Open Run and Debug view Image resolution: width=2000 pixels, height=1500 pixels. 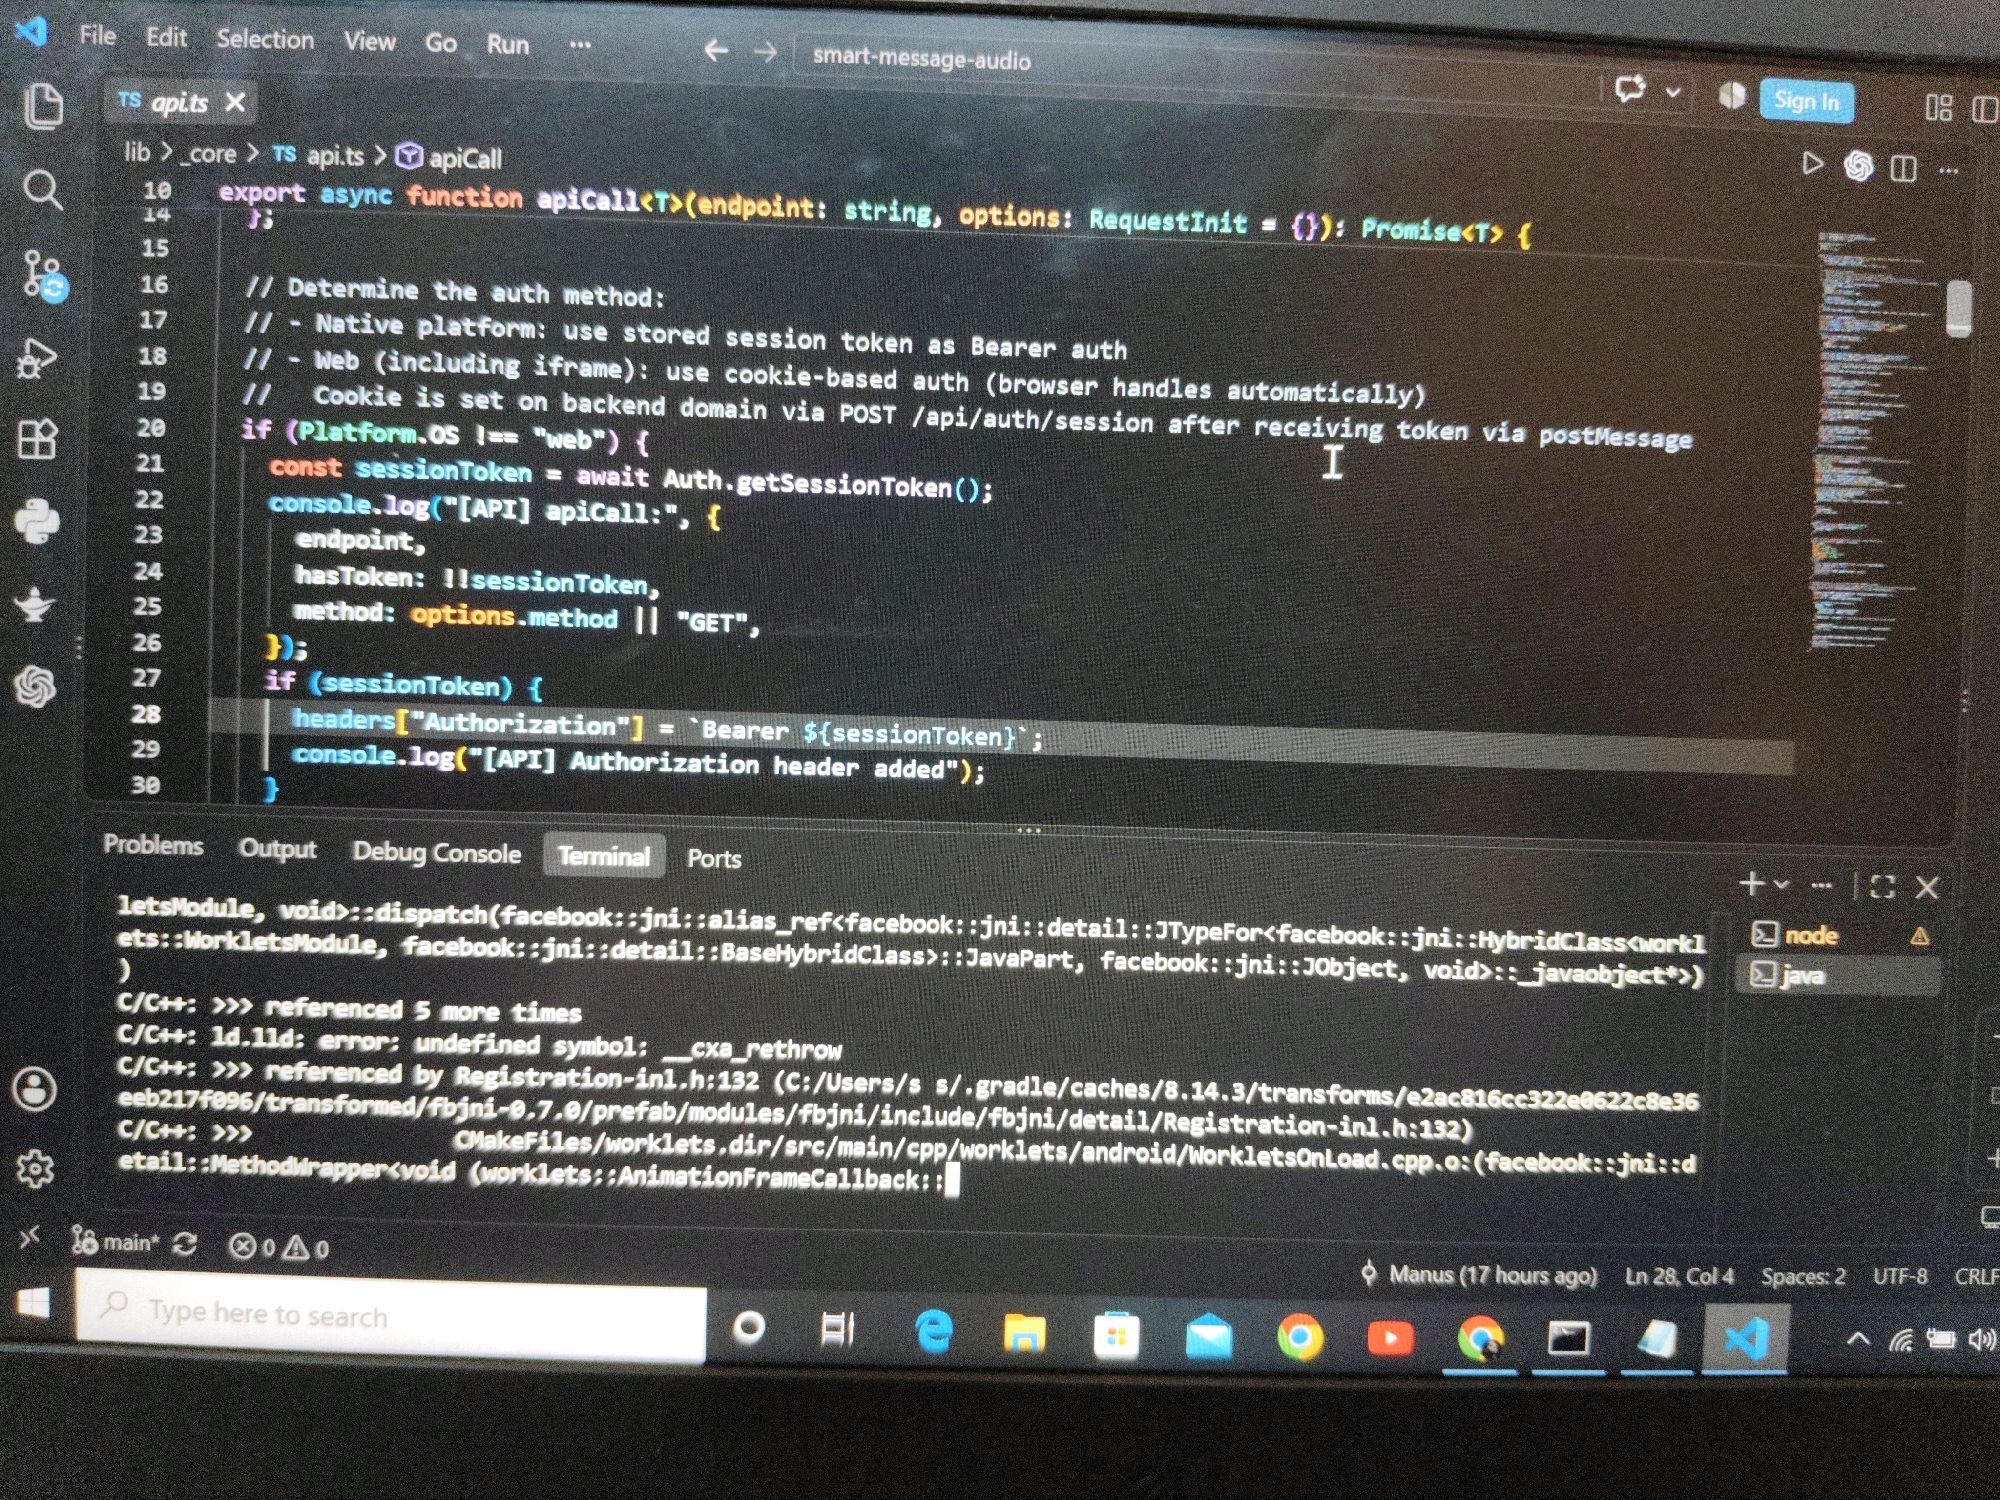click(x=37, y=357)
